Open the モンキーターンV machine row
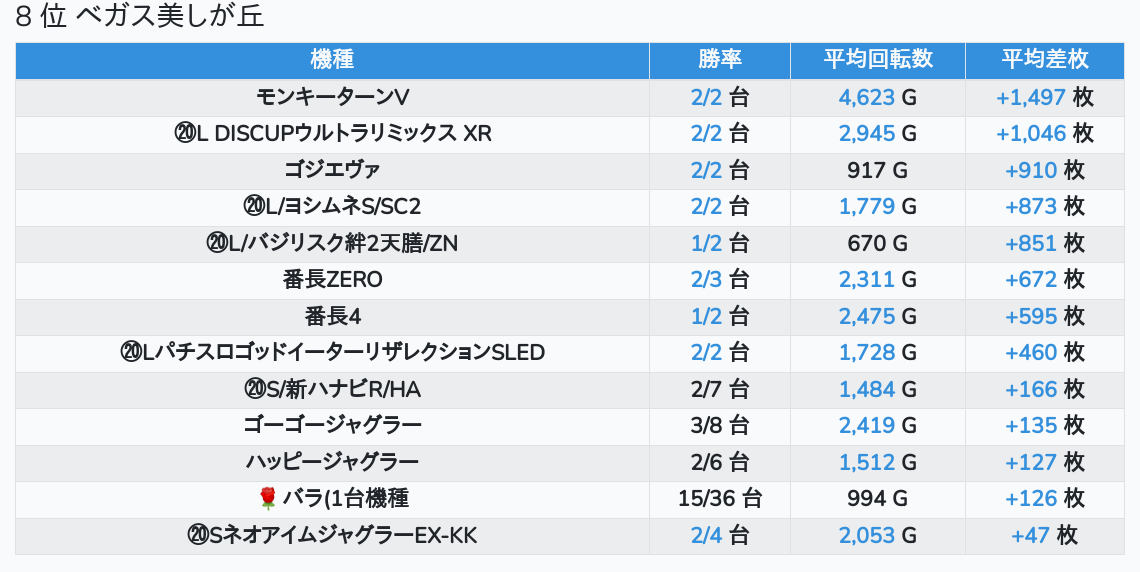 [x=332, y=97]
